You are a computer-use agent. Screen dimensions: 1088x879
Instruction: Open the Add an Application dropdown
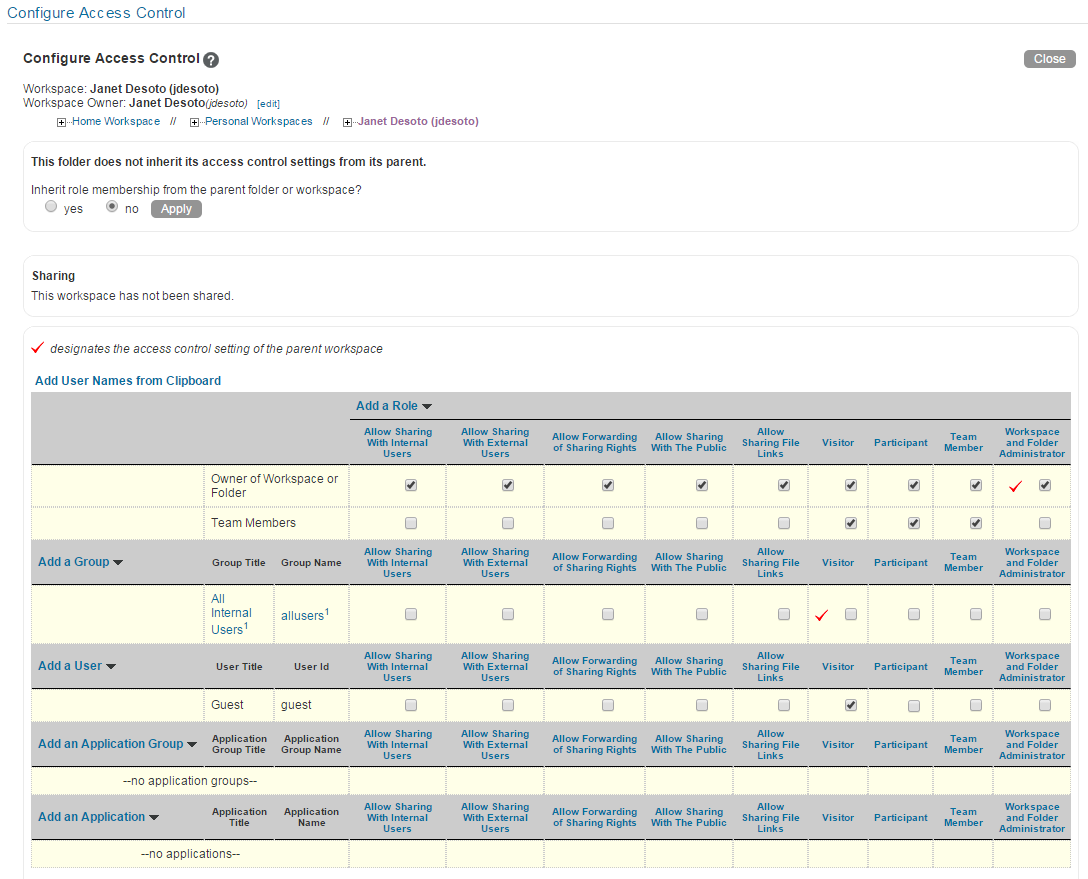click(x=99, y=817)
